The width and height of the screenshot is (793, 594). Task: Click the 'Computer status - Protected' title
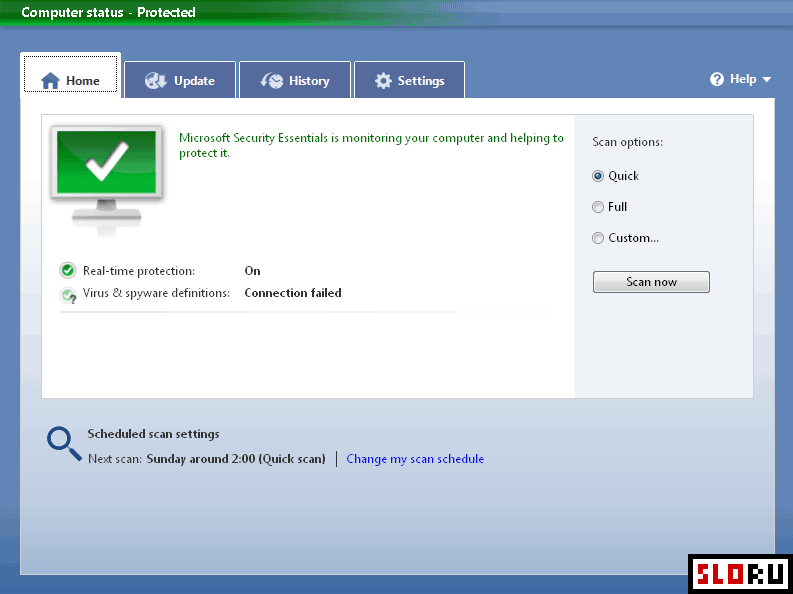(x=108, y=12)
